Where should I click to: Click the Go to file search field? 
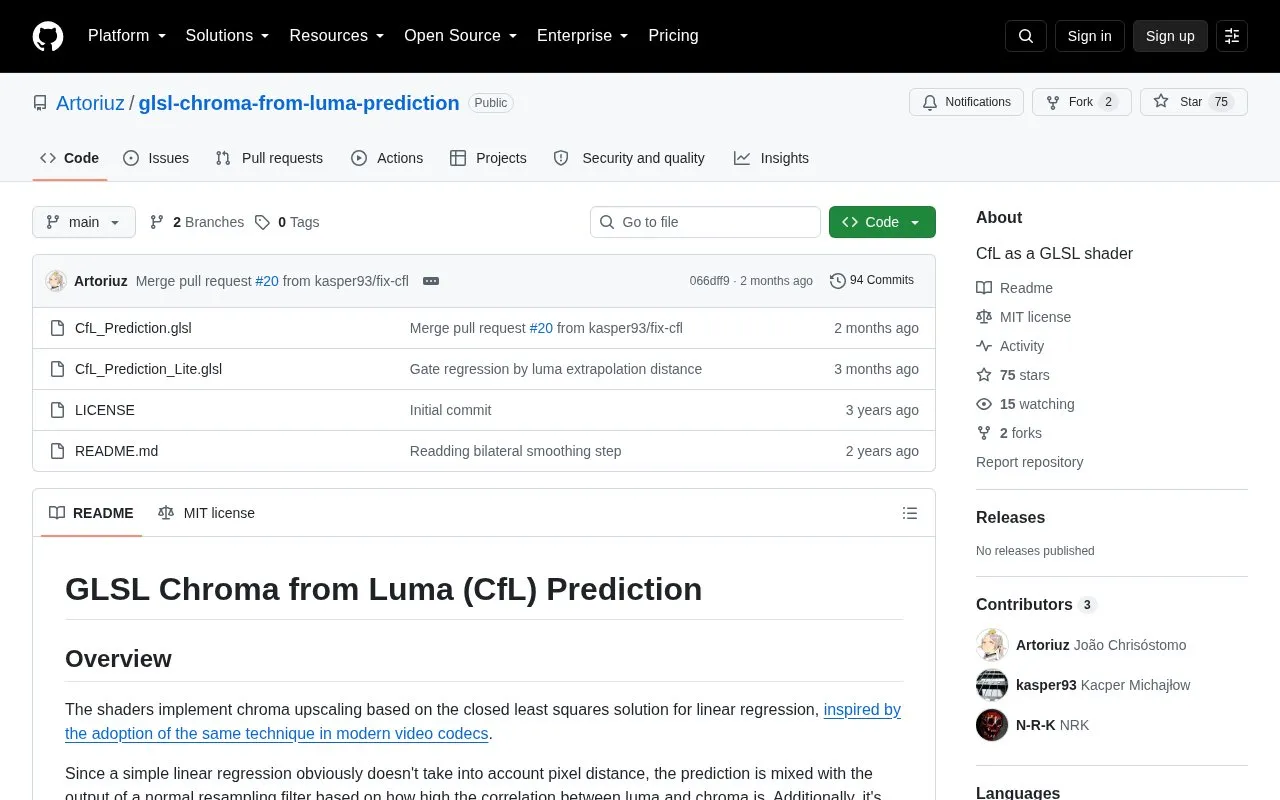click(x=705, y=222)
